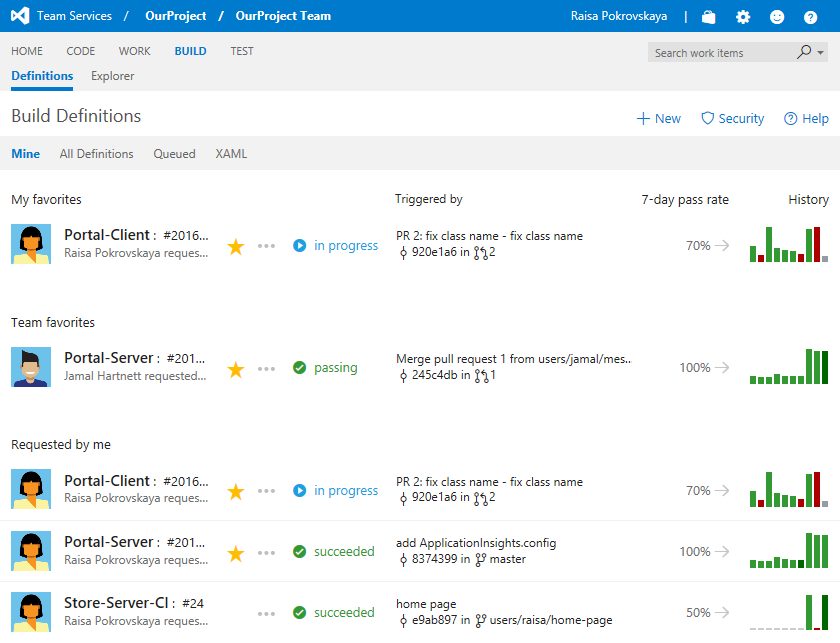Show the All Definitions view

point(96,154)
